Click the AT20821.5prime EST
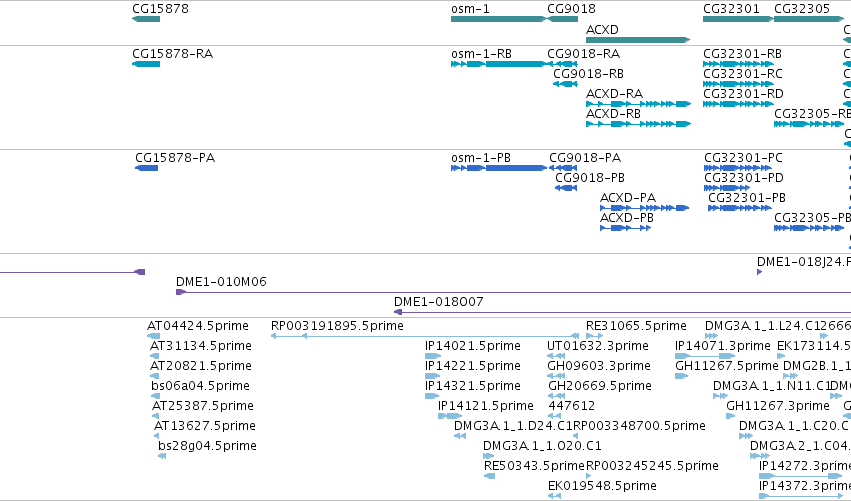Viewport: 851px width, 501px height. [x=155, y=376]
